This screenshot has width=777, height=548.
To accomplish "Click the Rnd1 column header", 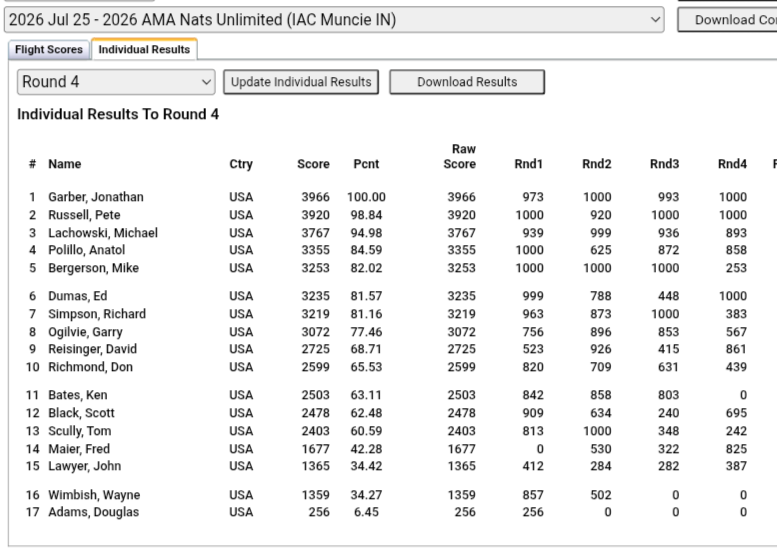I will (x=529, y=164).
